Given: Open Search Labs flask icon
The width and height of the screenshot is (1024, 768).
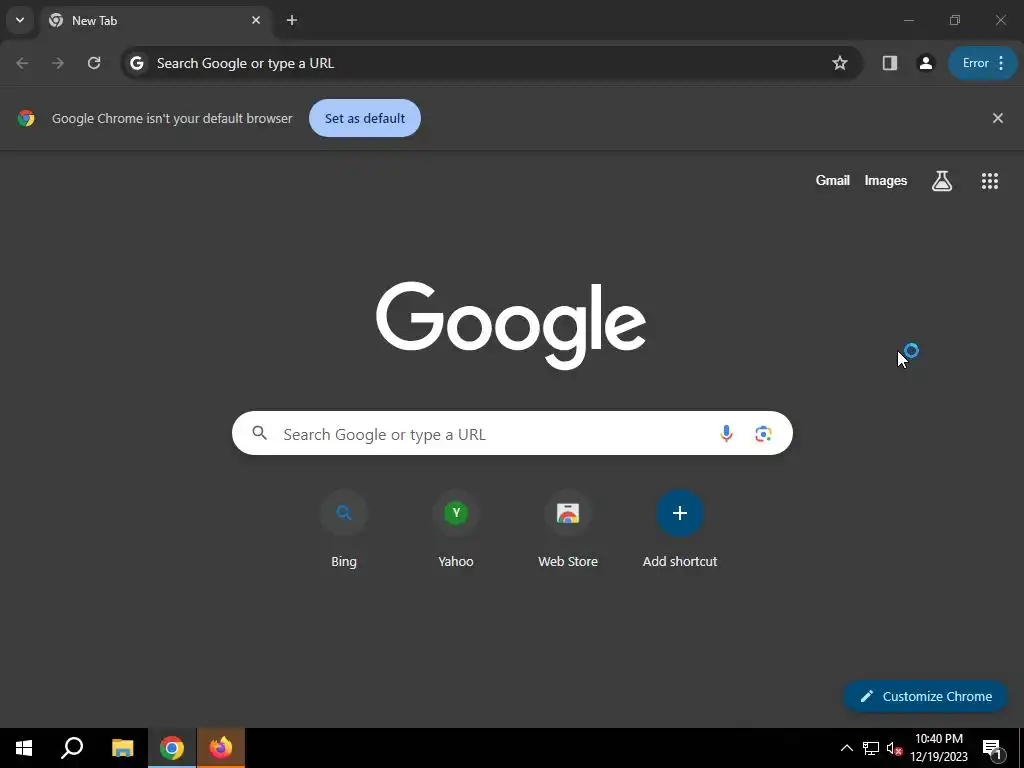Looking at the screenshot, I should point(942,181).
